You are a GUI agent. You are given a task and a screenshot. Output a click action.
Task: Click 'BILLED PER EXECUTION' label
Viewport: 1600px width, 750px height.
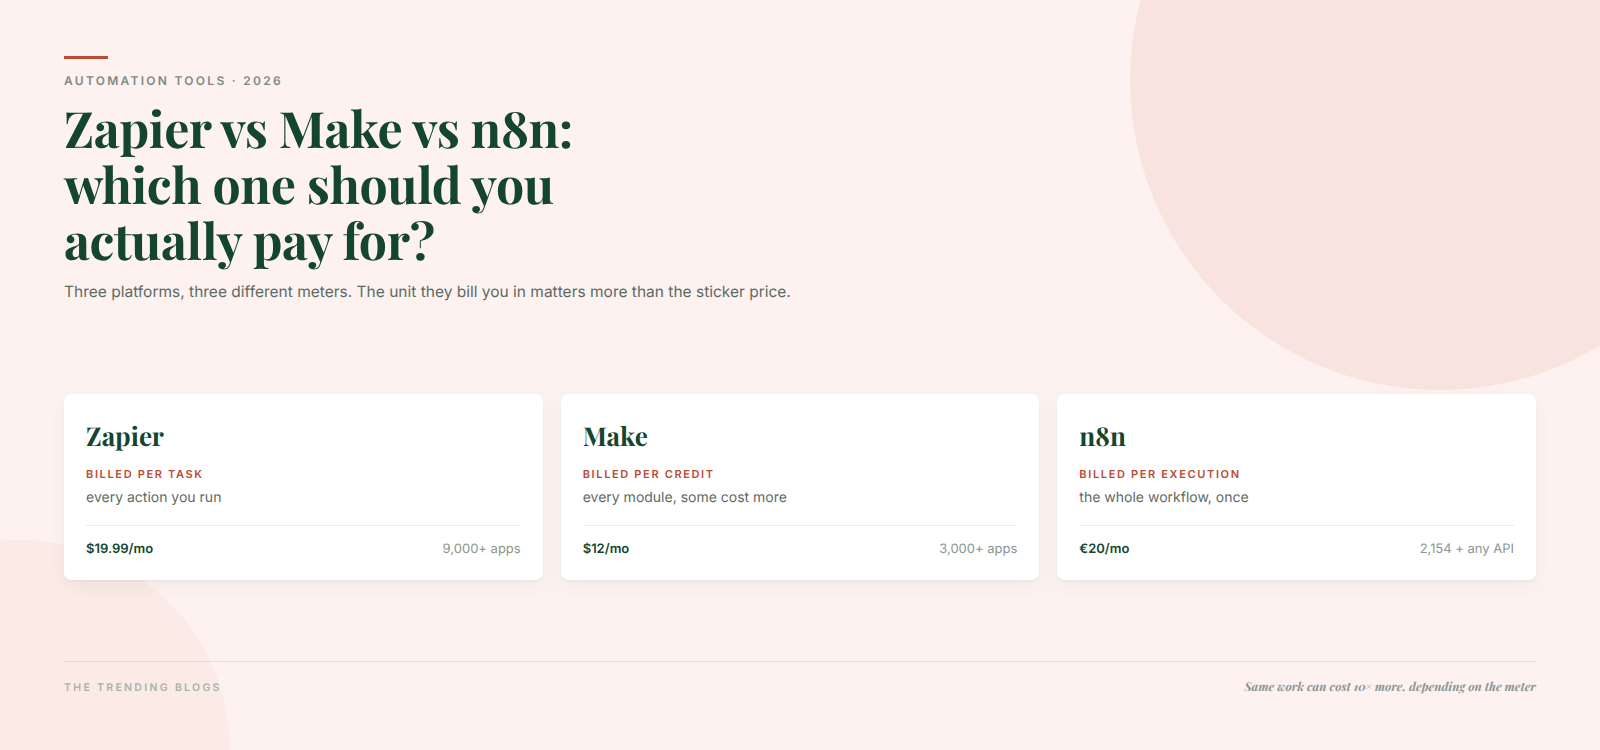[1159, 474]
